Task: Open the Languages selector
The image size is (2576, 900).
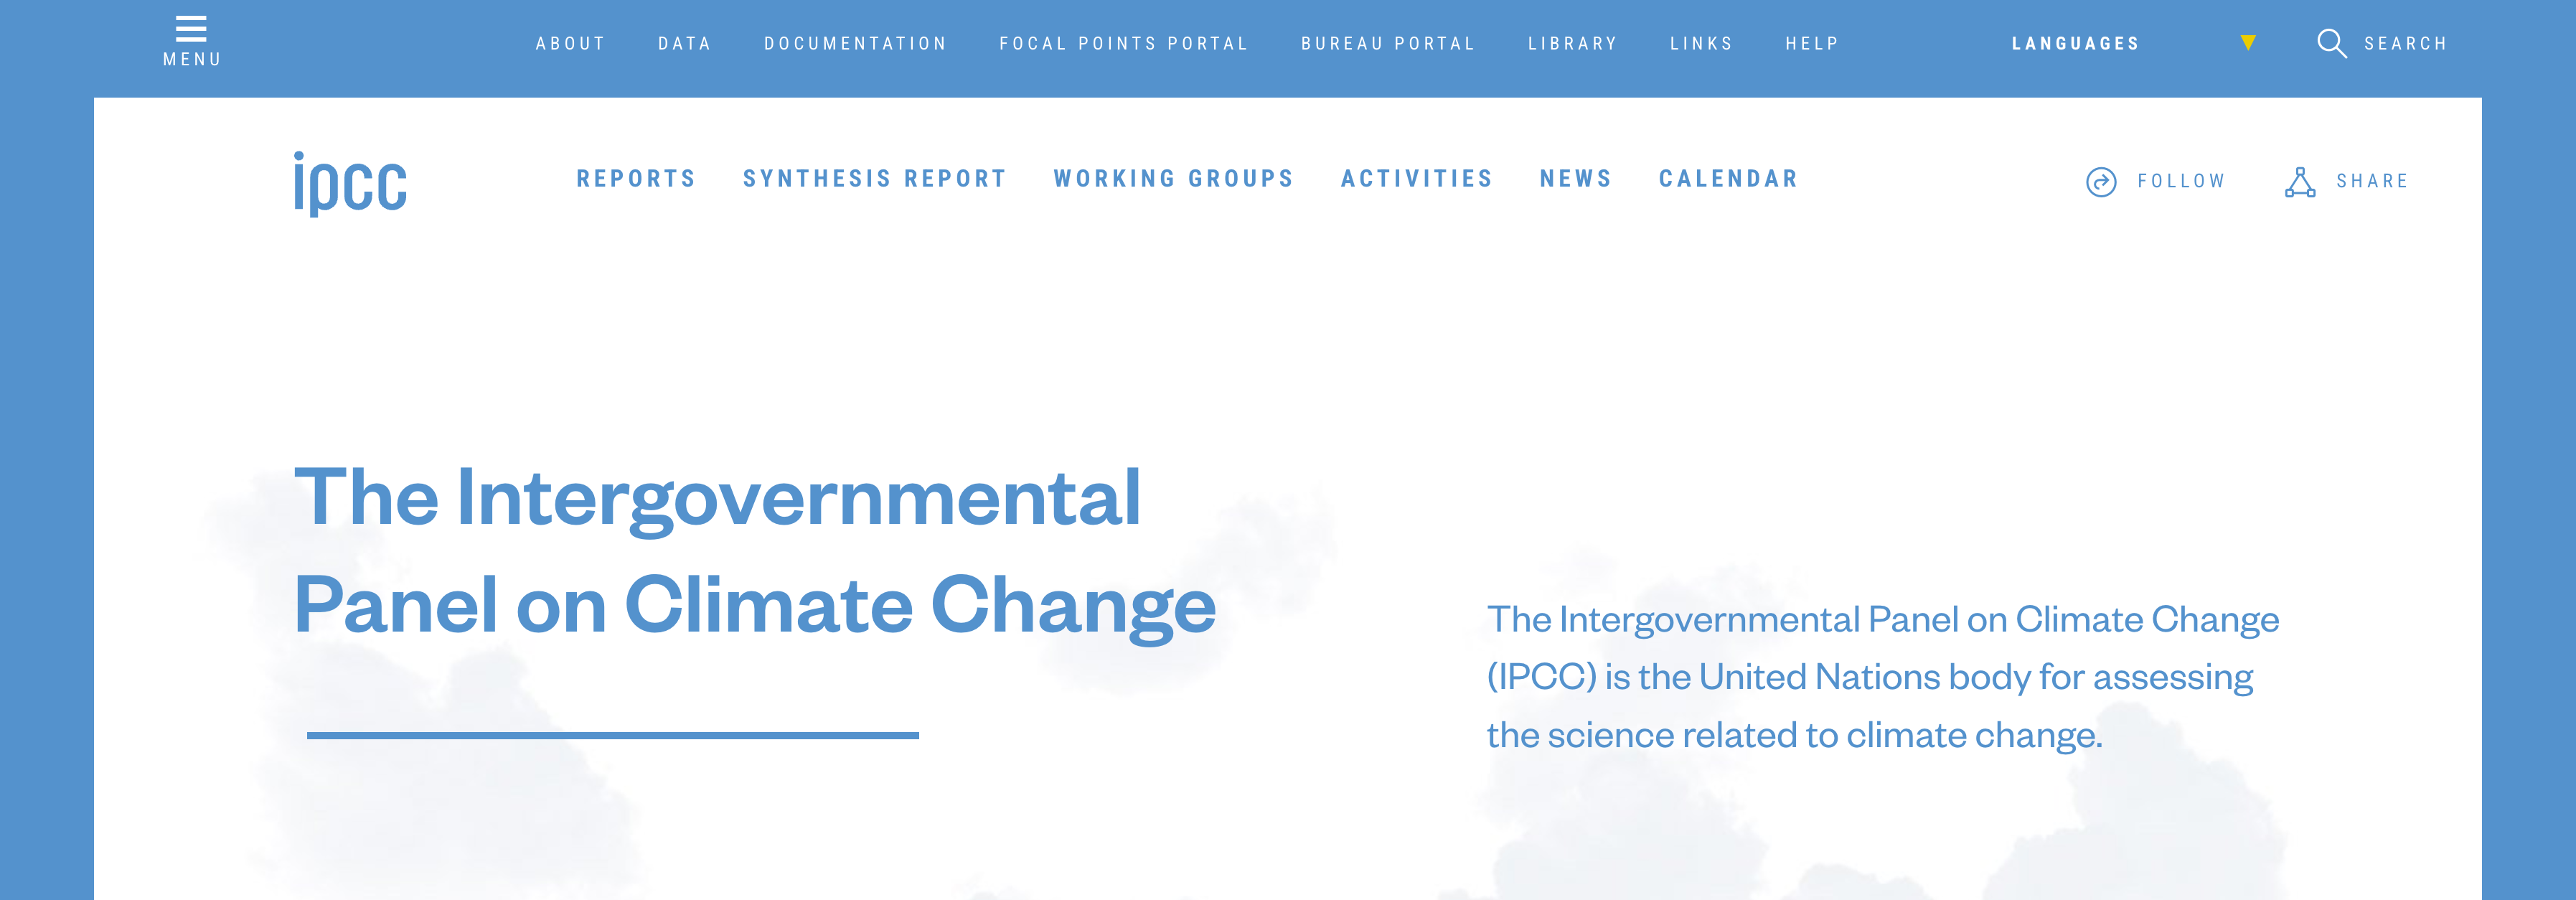Action: (2075, 44)
